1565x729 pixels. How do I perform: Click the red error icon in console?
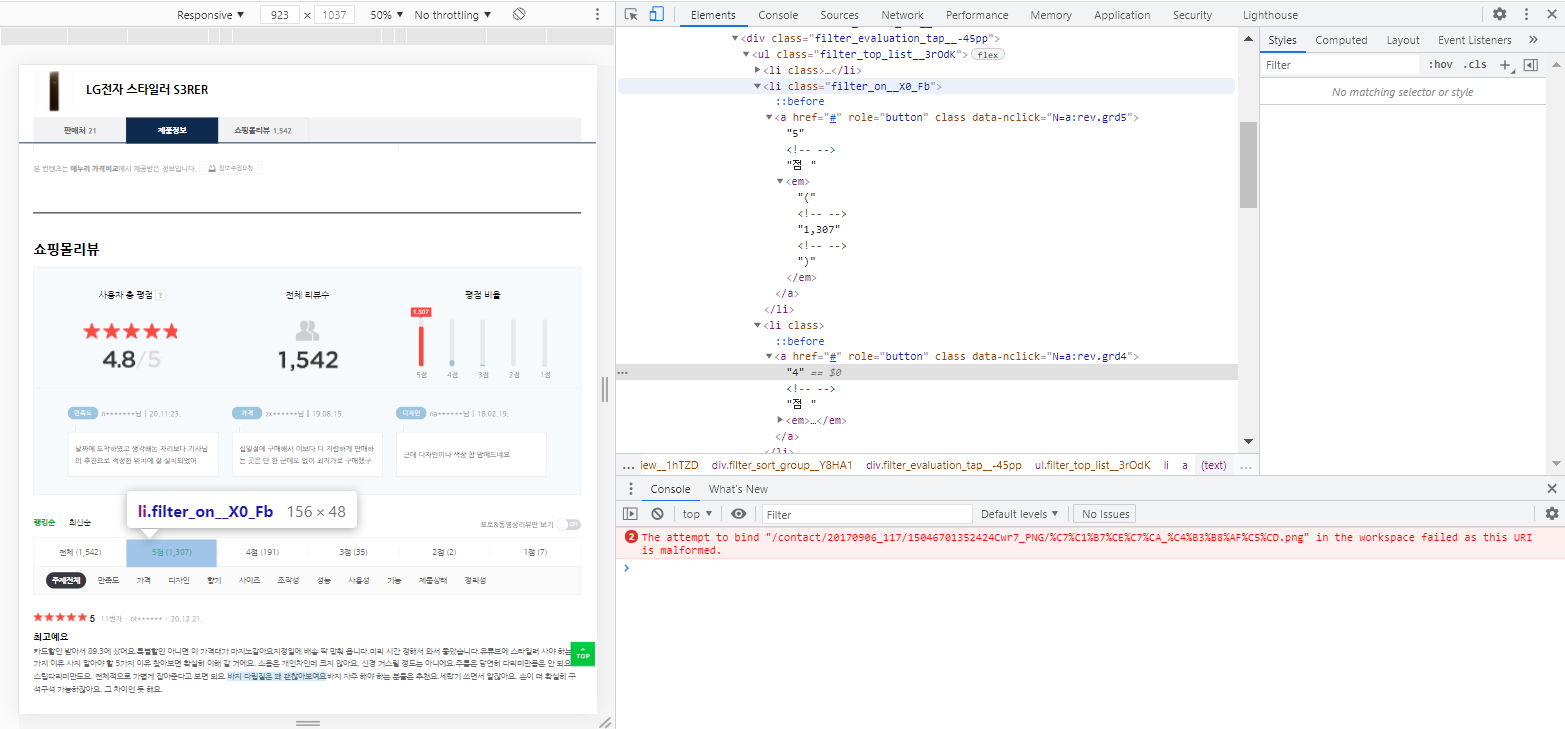click(x=631, y=537)
